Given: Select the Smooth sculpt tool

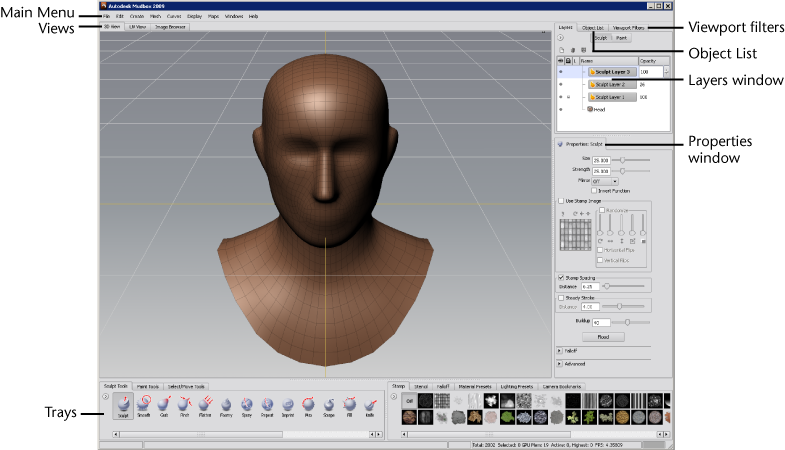Looking at the screenshot, I should [143, 402].
